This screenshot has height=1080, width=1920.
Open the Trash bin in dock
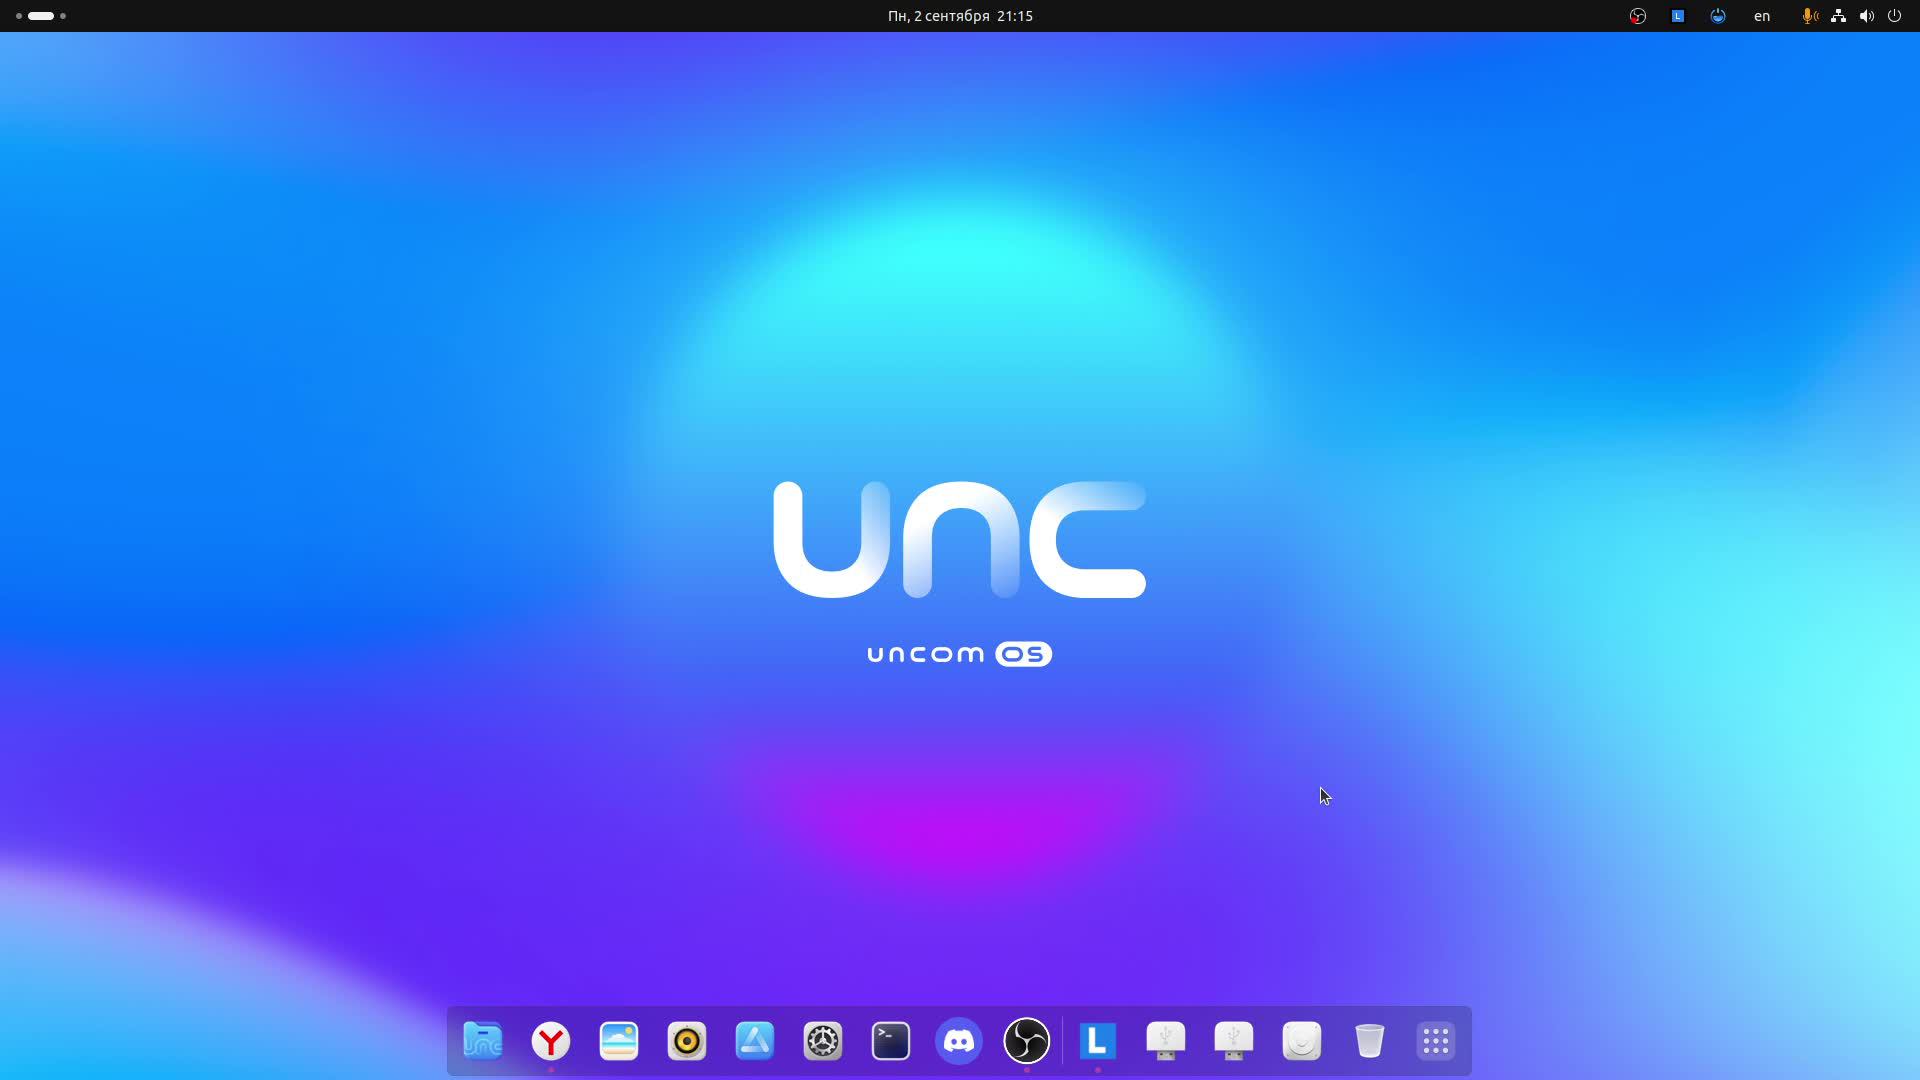(x=1370, y=1041)
